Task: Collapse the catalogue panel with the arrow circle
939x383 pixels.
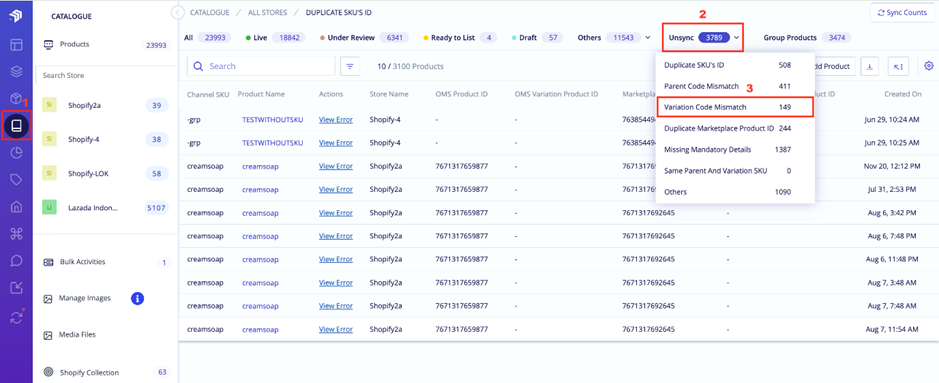Action: pos(177,12)
